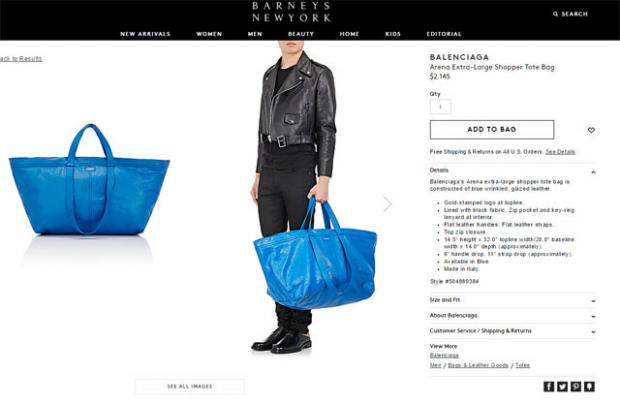Collapse the Details section
This screenshot has width=620, height=403.
(593, 172)
